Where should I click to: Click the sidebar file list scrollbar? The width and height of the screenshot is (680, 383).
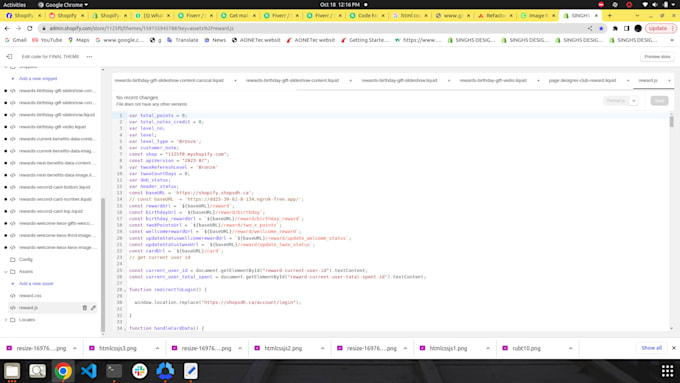click(x=103, y=265)
